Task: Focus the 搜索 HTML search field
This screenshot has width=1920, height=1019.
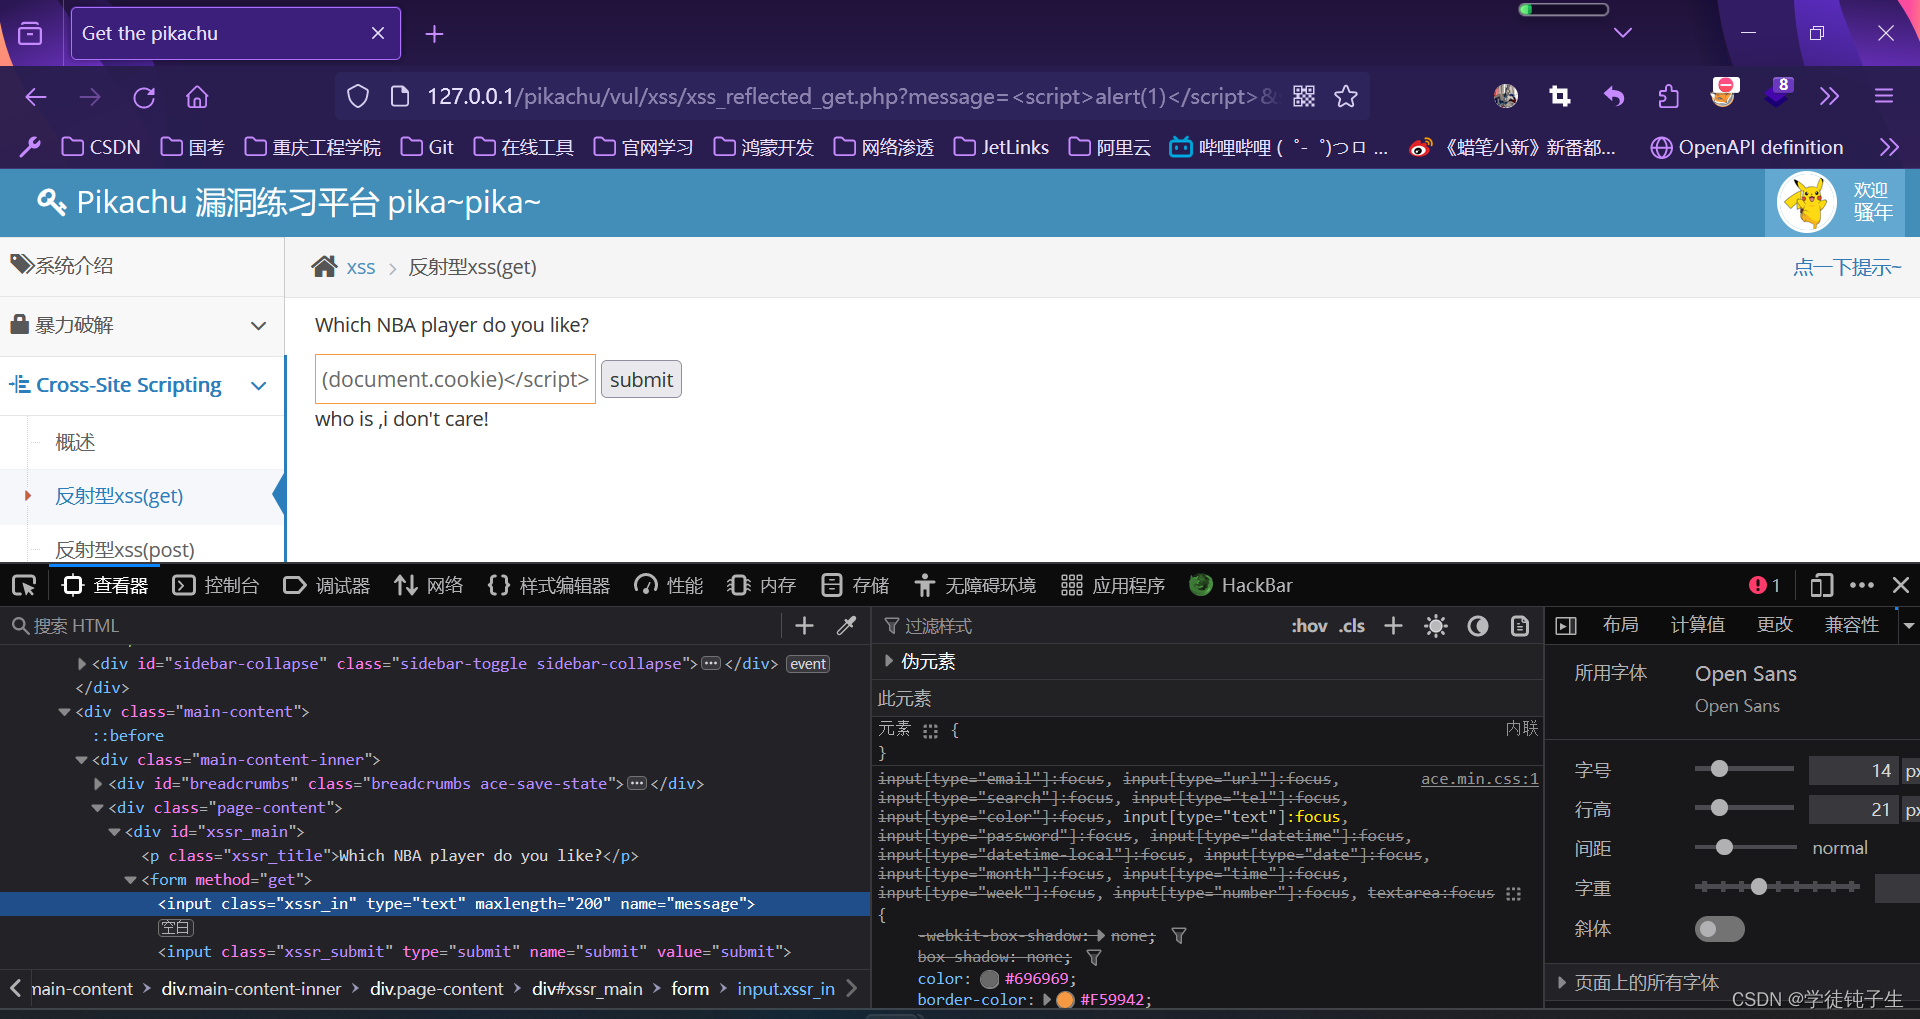Action: 395,625
